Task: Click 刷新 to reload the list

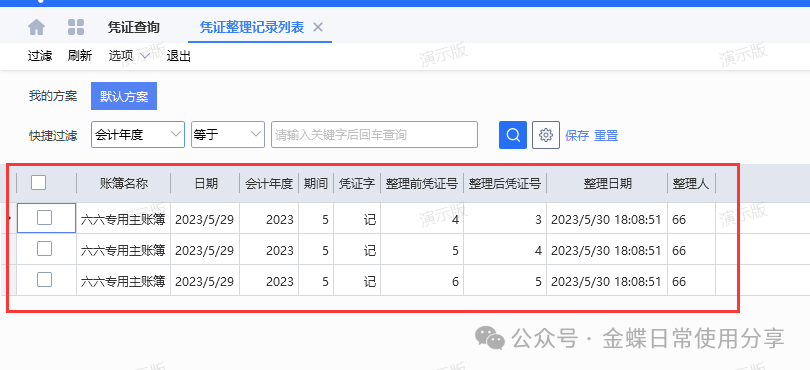Action: coord(80,56)
